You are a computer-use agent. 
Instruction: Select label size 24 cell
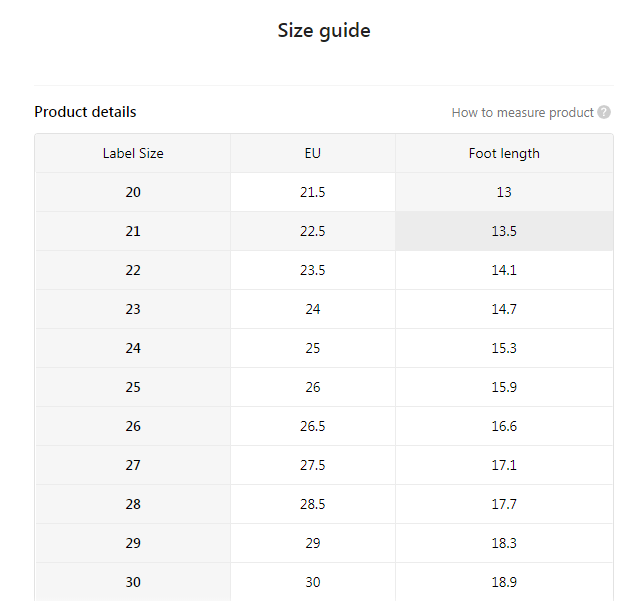click(133, 348)
